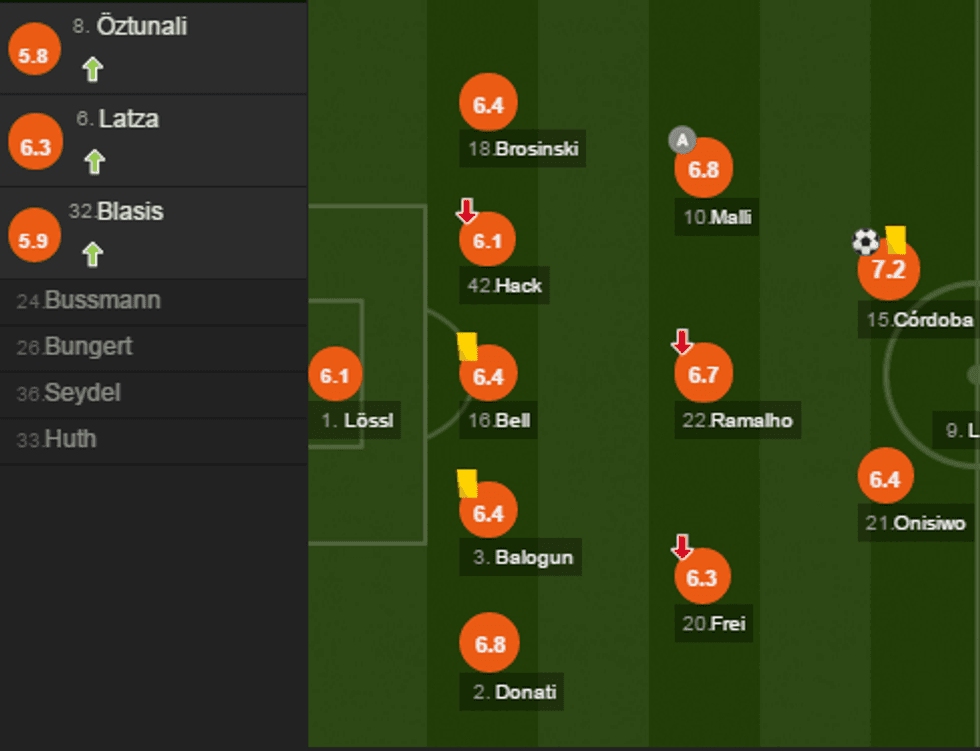The width and height of the screenshot is (980, 751).
Task: Click the assist badge next to Malli
Action: [681, 141]
